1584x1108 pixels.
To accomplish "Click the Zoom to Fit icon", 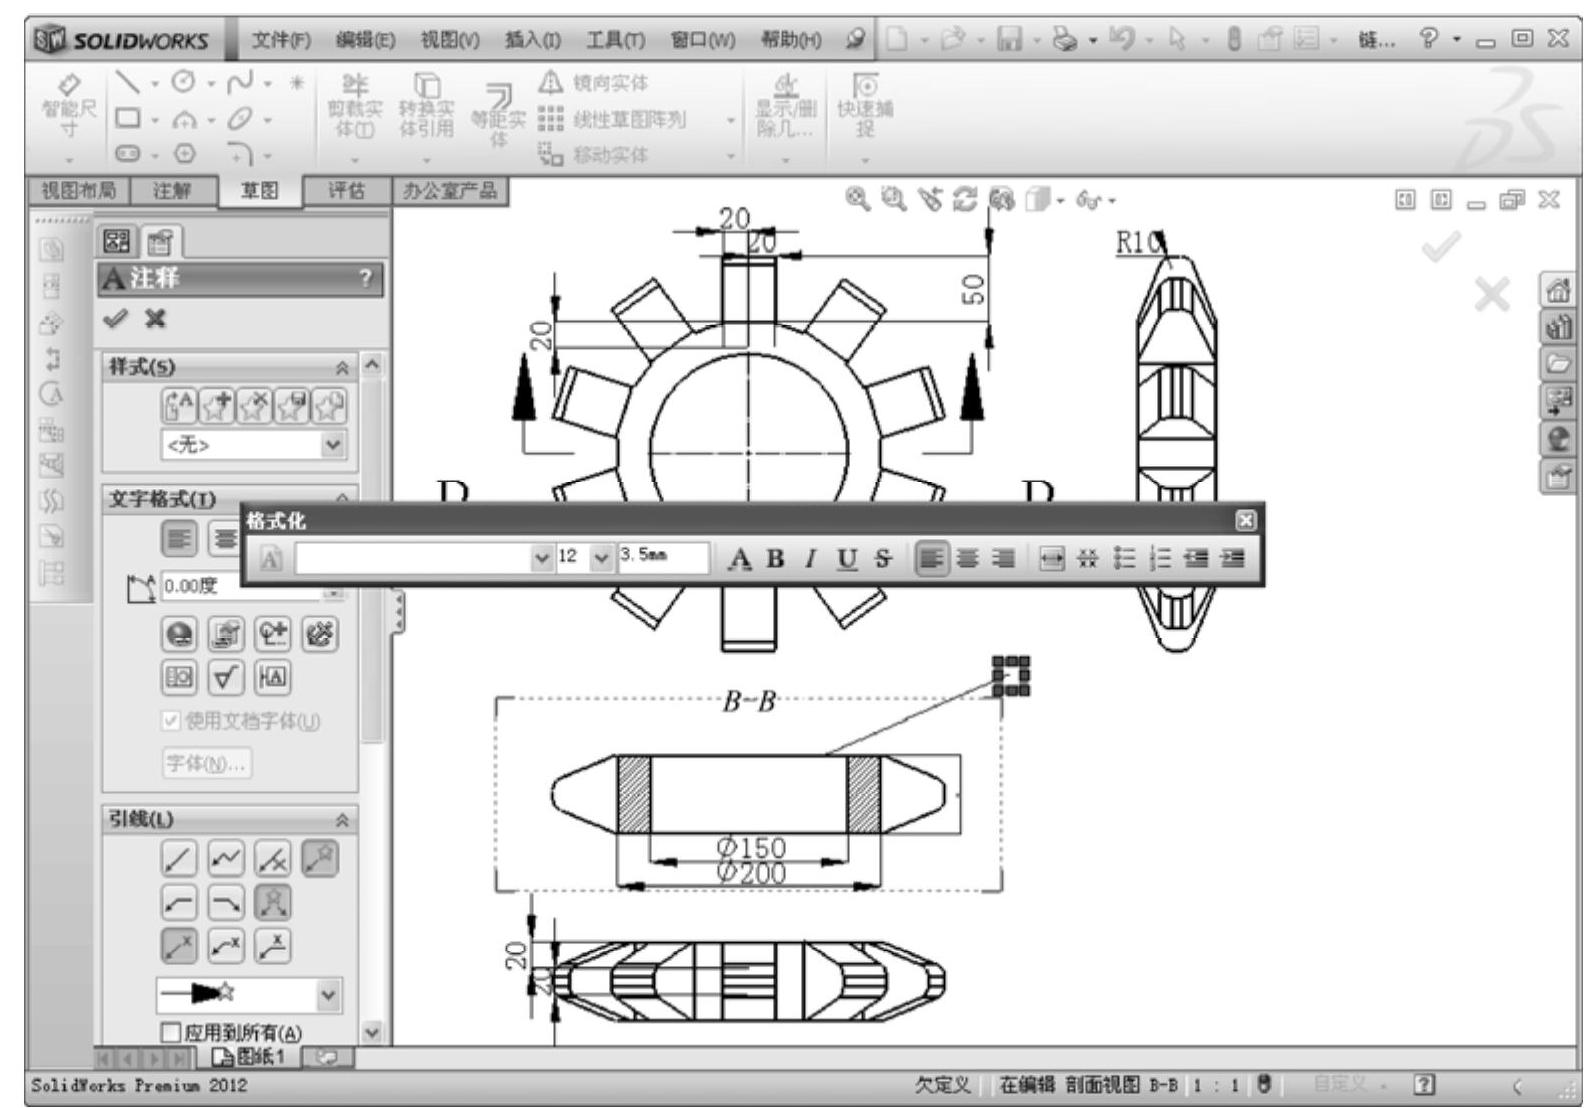I will coord(857,199).
